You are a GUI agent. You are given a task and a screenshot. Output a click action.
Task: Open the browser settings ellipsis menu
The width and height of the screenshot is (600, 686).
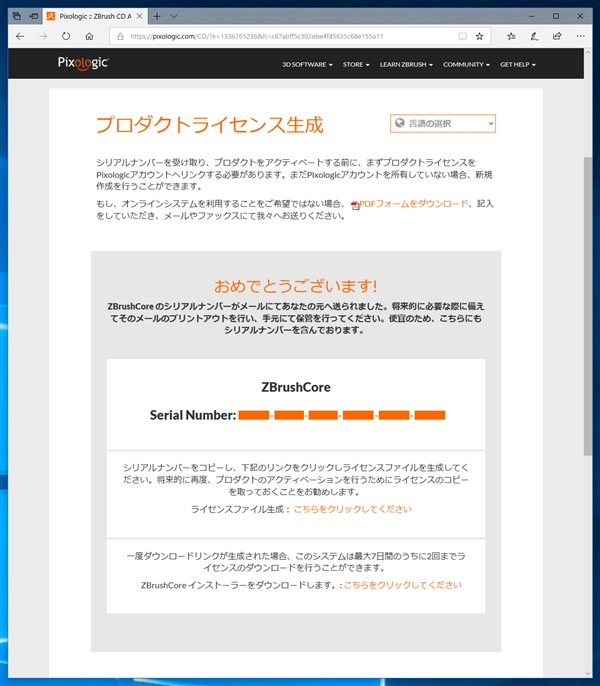(x=580, y=36)
